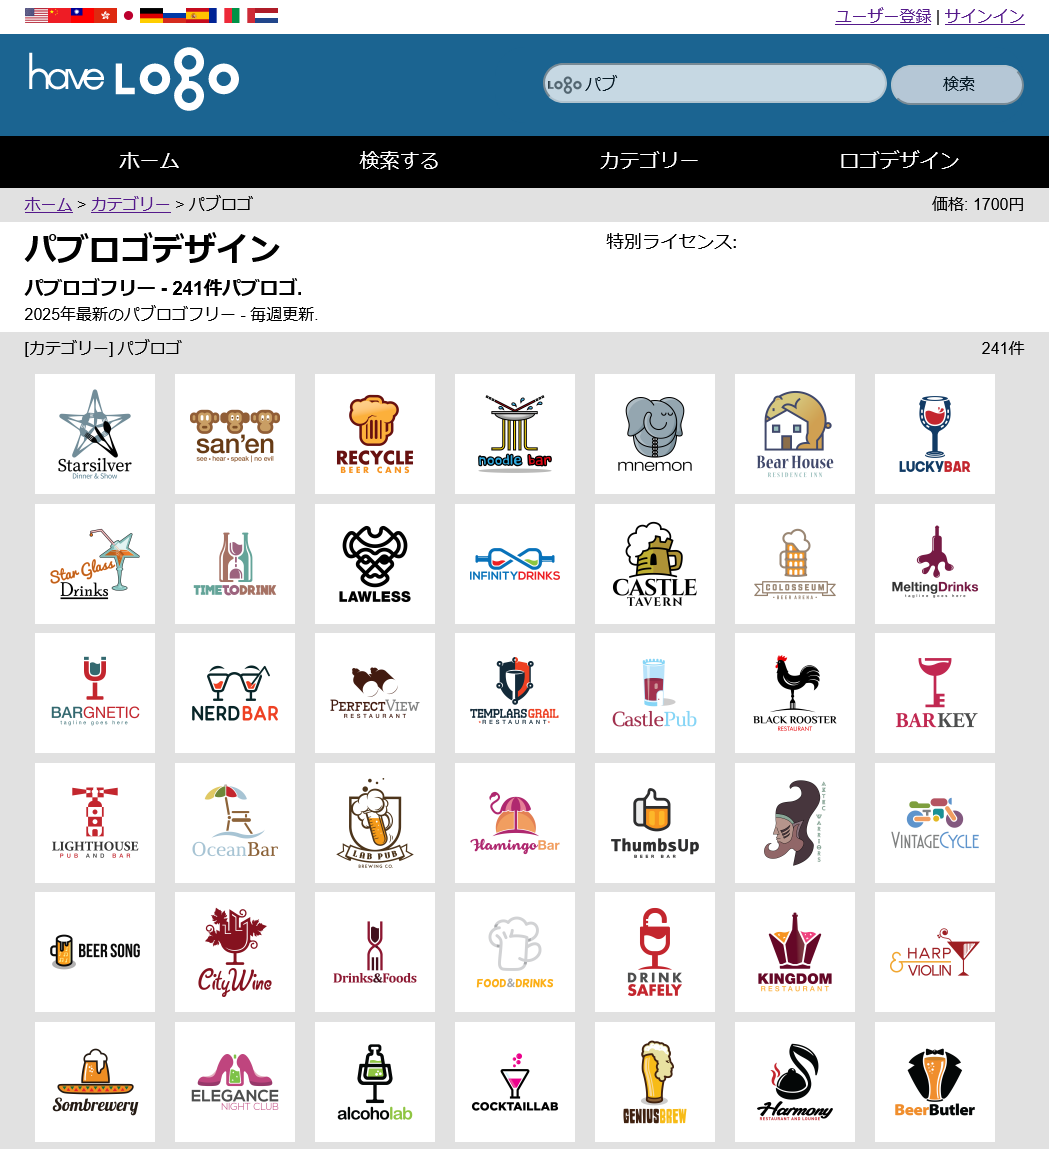
Task: Click the Hong Kong flag icon
Action: click(x=105, y=15)
